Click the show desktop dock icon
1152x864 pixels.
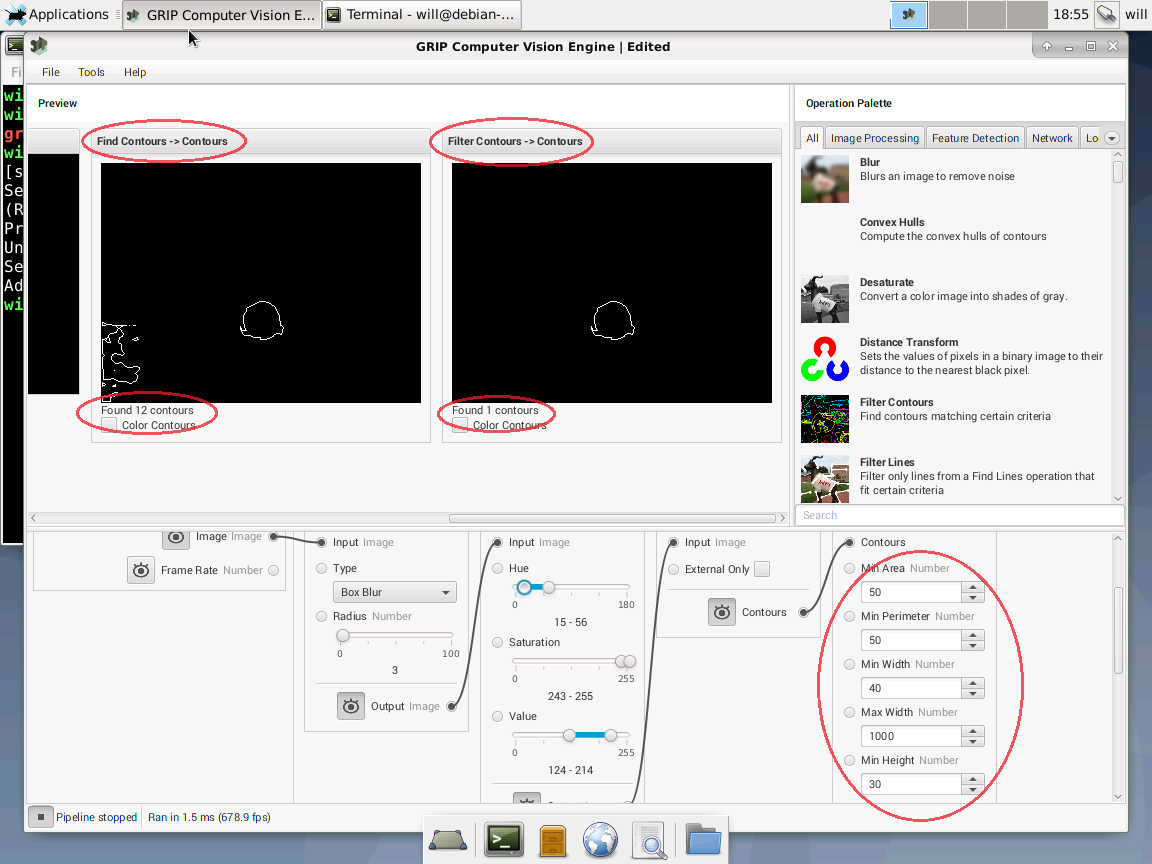pos(447,840)
